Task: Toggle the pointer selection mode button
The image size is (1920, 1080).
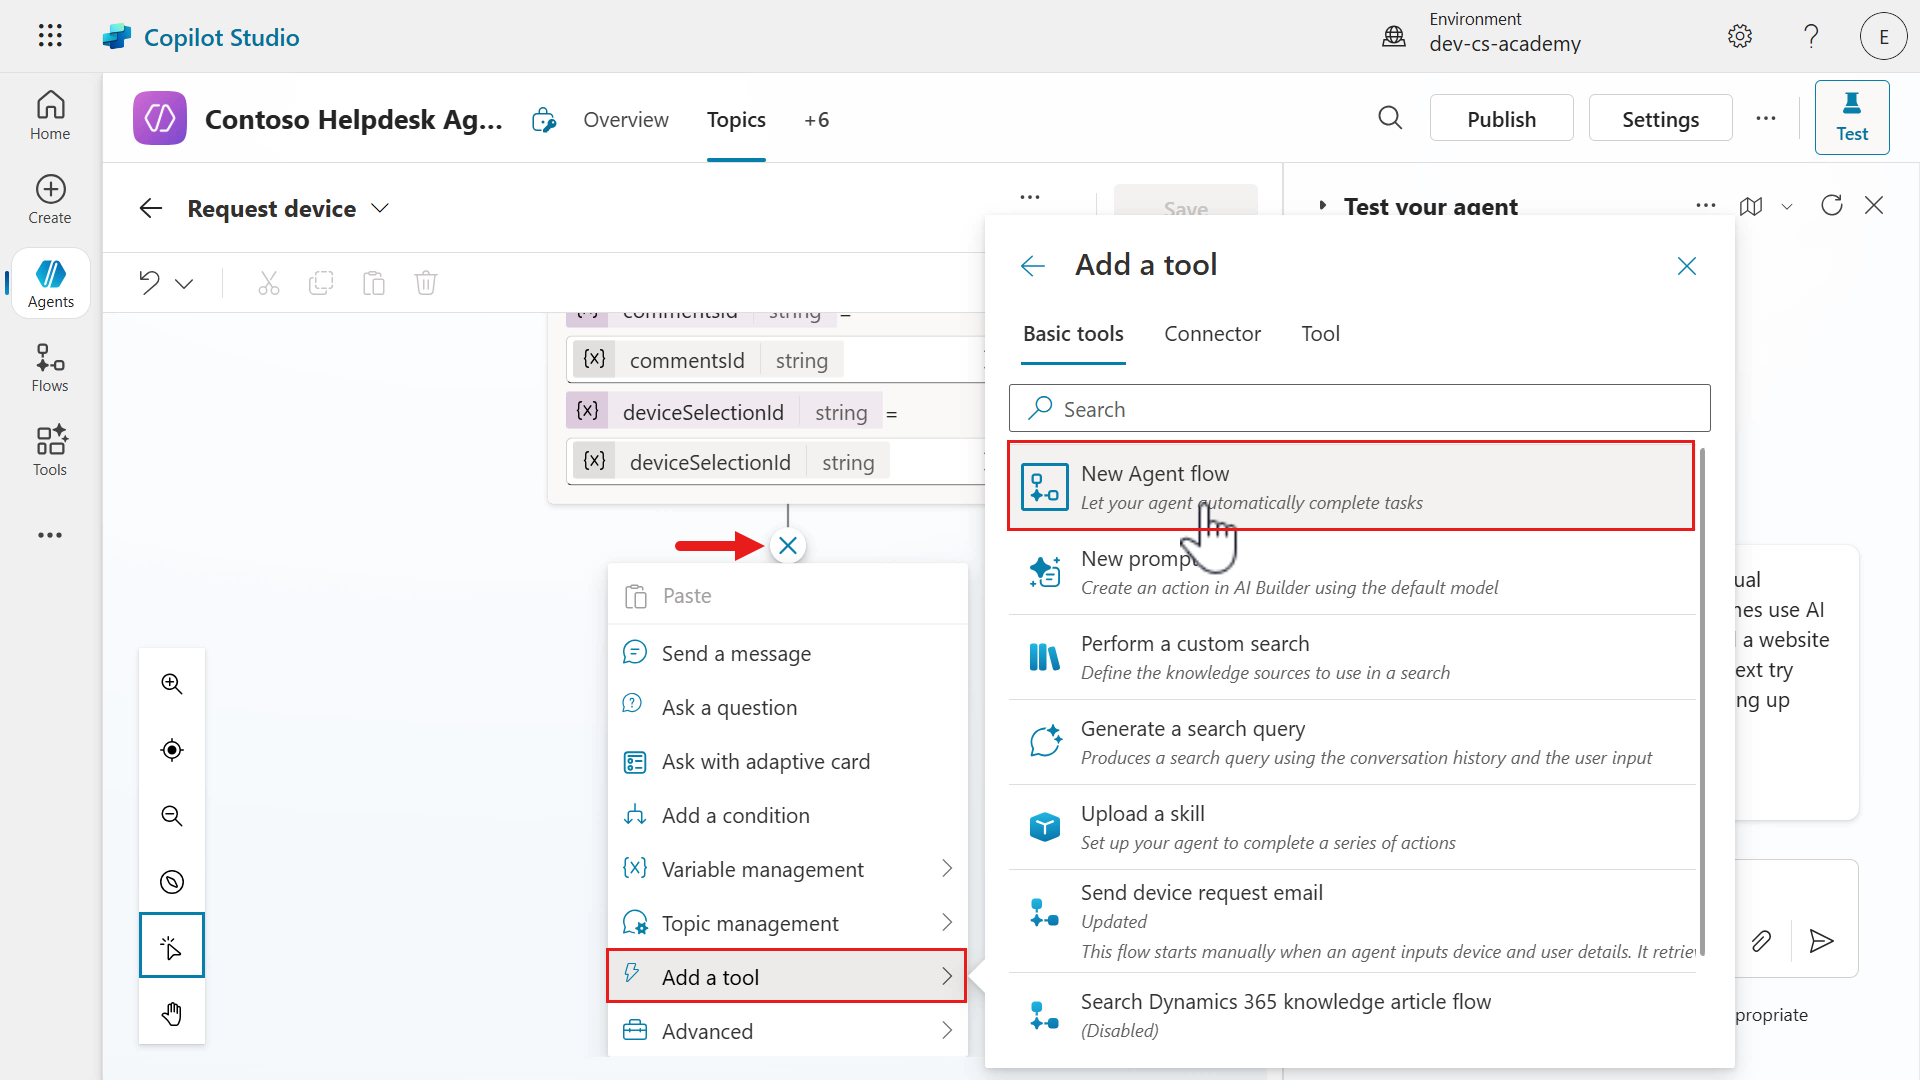Action: pyautogui.click(x=172, y=946)
